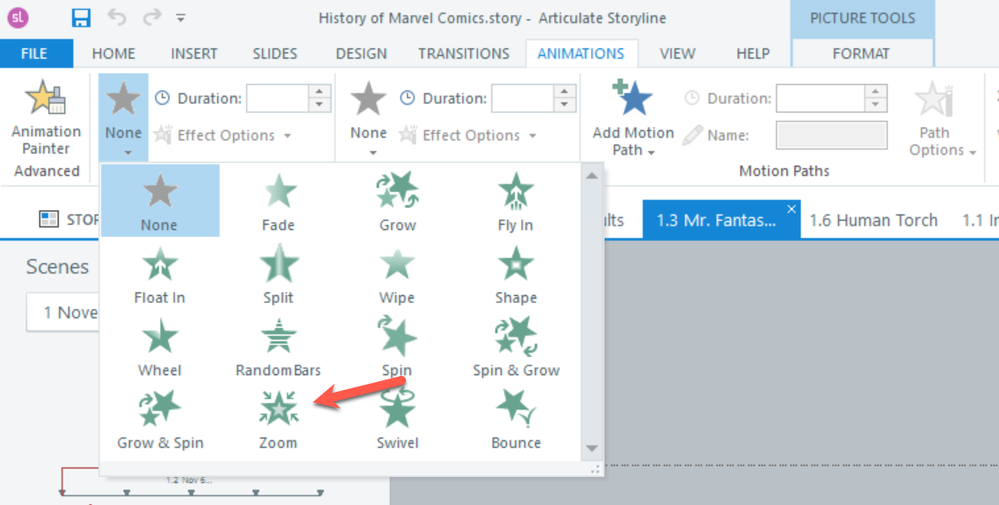This screenshot has width=999, height=505.
Task: Click the File button
Action: pyautogui.click(x=36, y=54)
